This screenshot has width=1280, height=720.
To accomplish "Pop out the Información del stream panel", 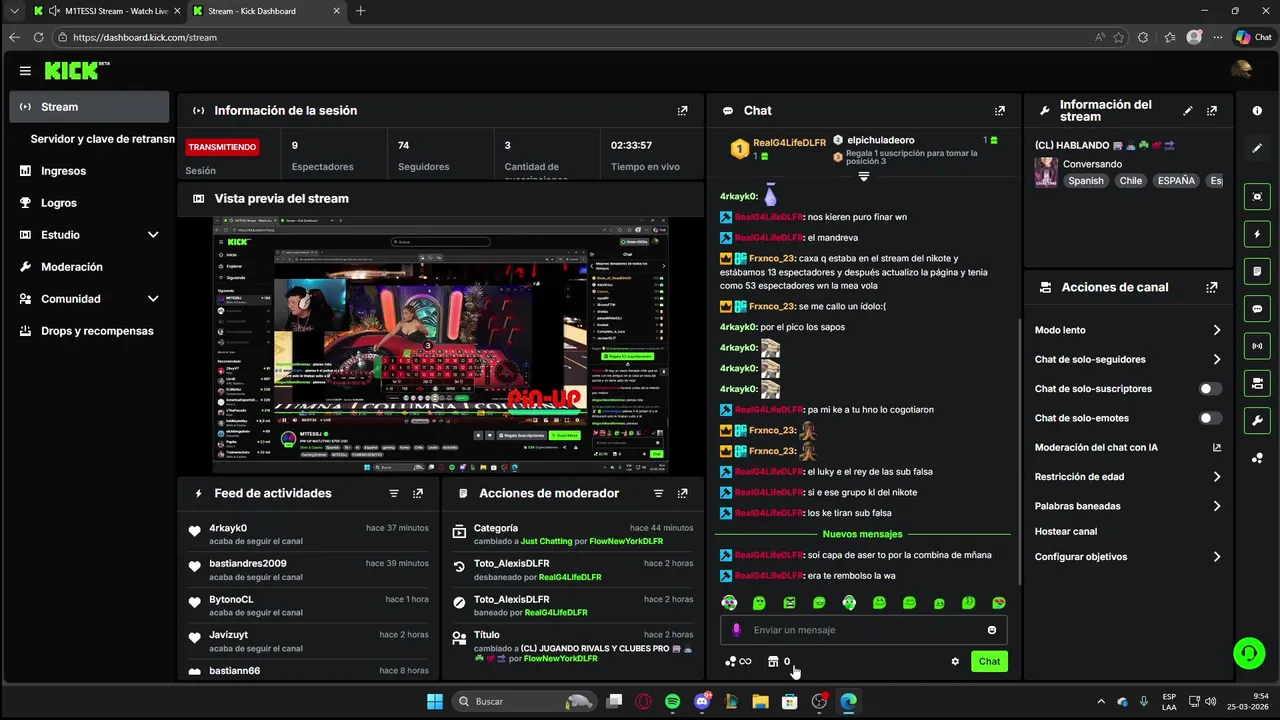I will [1212, 111].
